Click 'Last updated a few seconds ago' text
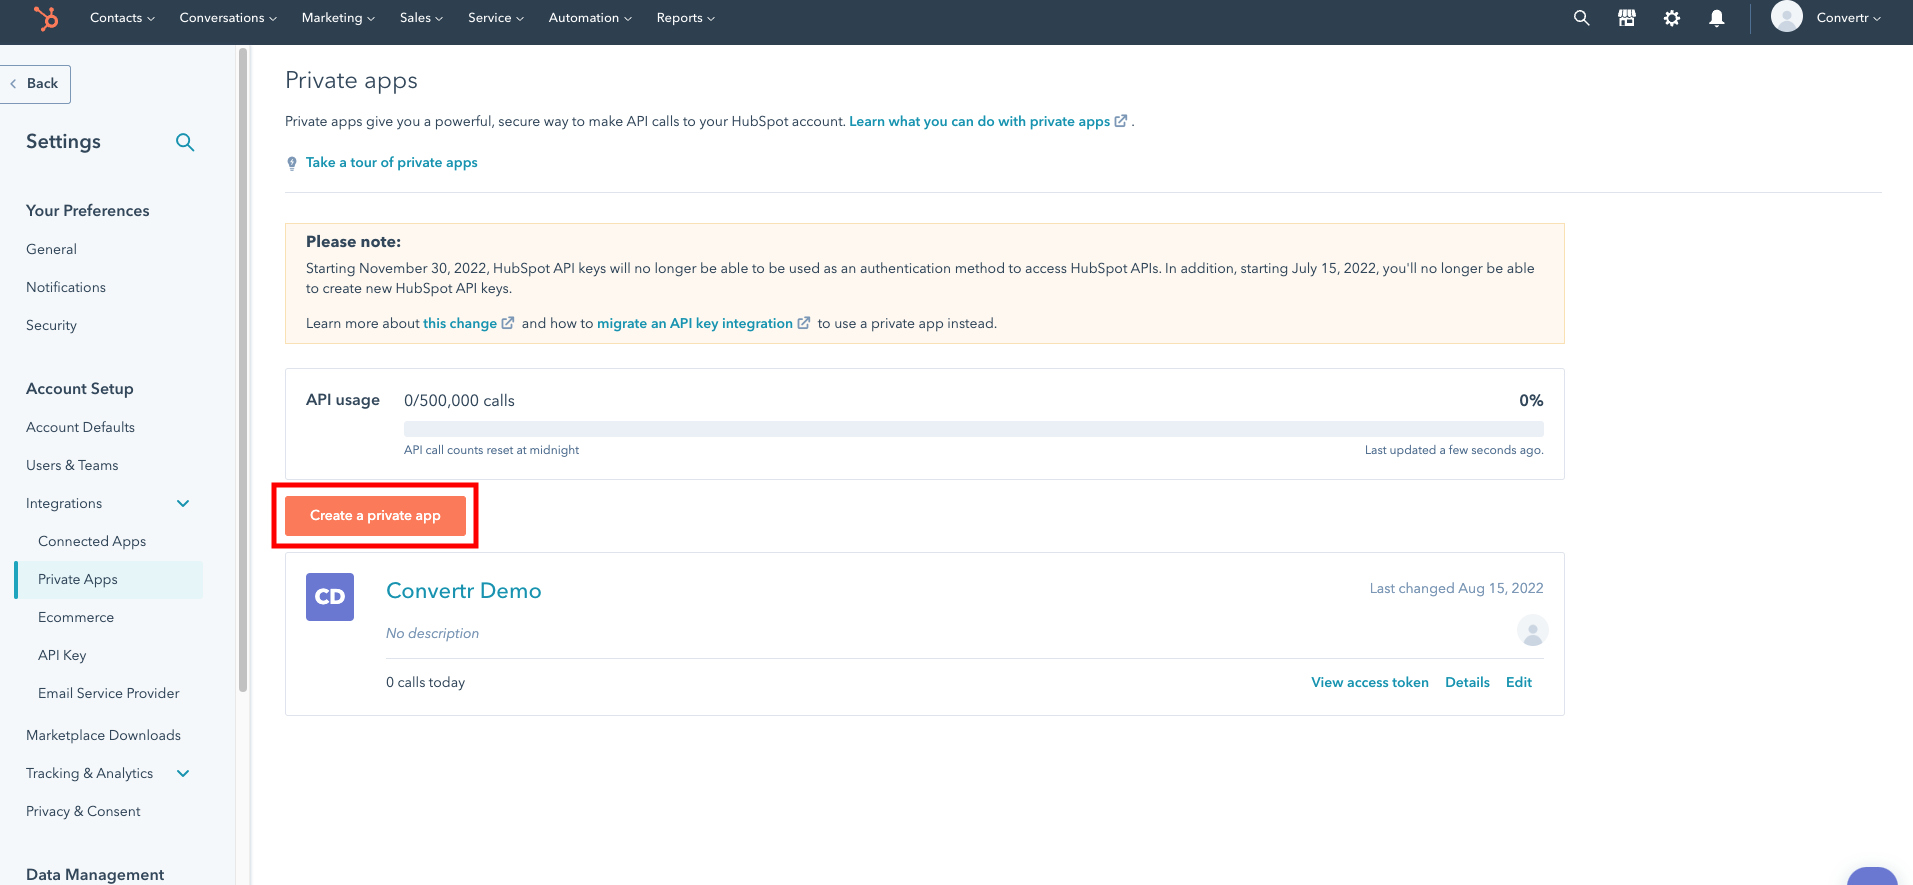Viewport: 1913px width, 885px height. [x=1454, y=450]
